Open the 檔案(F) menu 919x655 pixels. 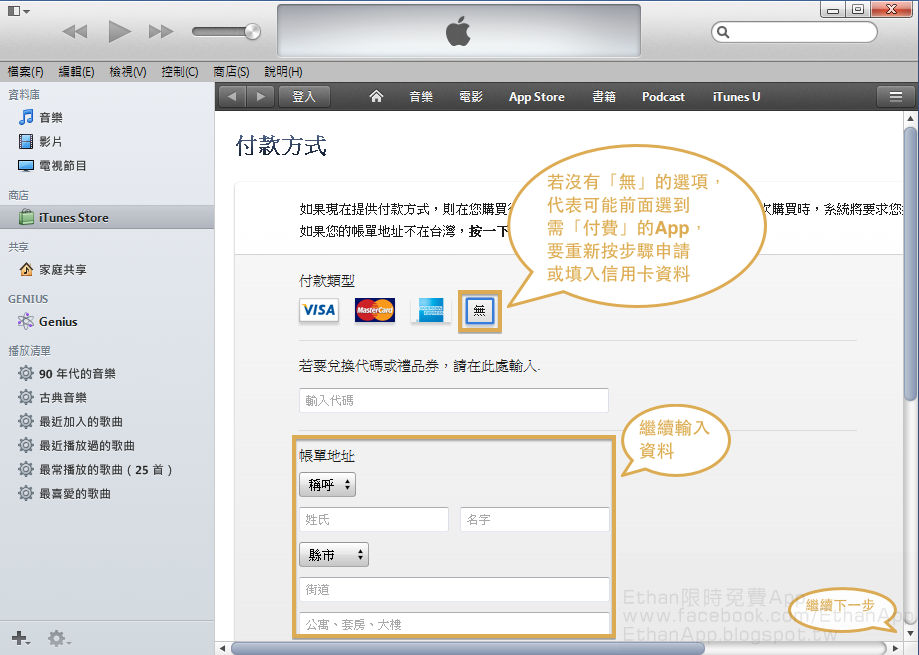(x=25, y=71)
